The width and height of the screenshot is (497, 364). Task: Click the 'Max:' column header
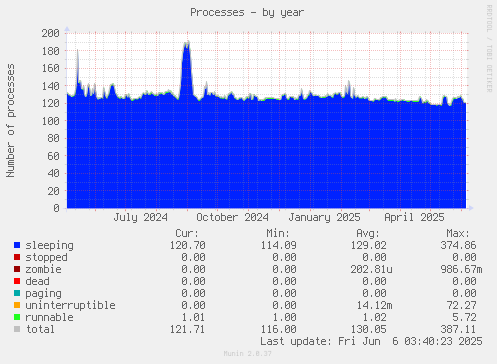click(458, 233)
